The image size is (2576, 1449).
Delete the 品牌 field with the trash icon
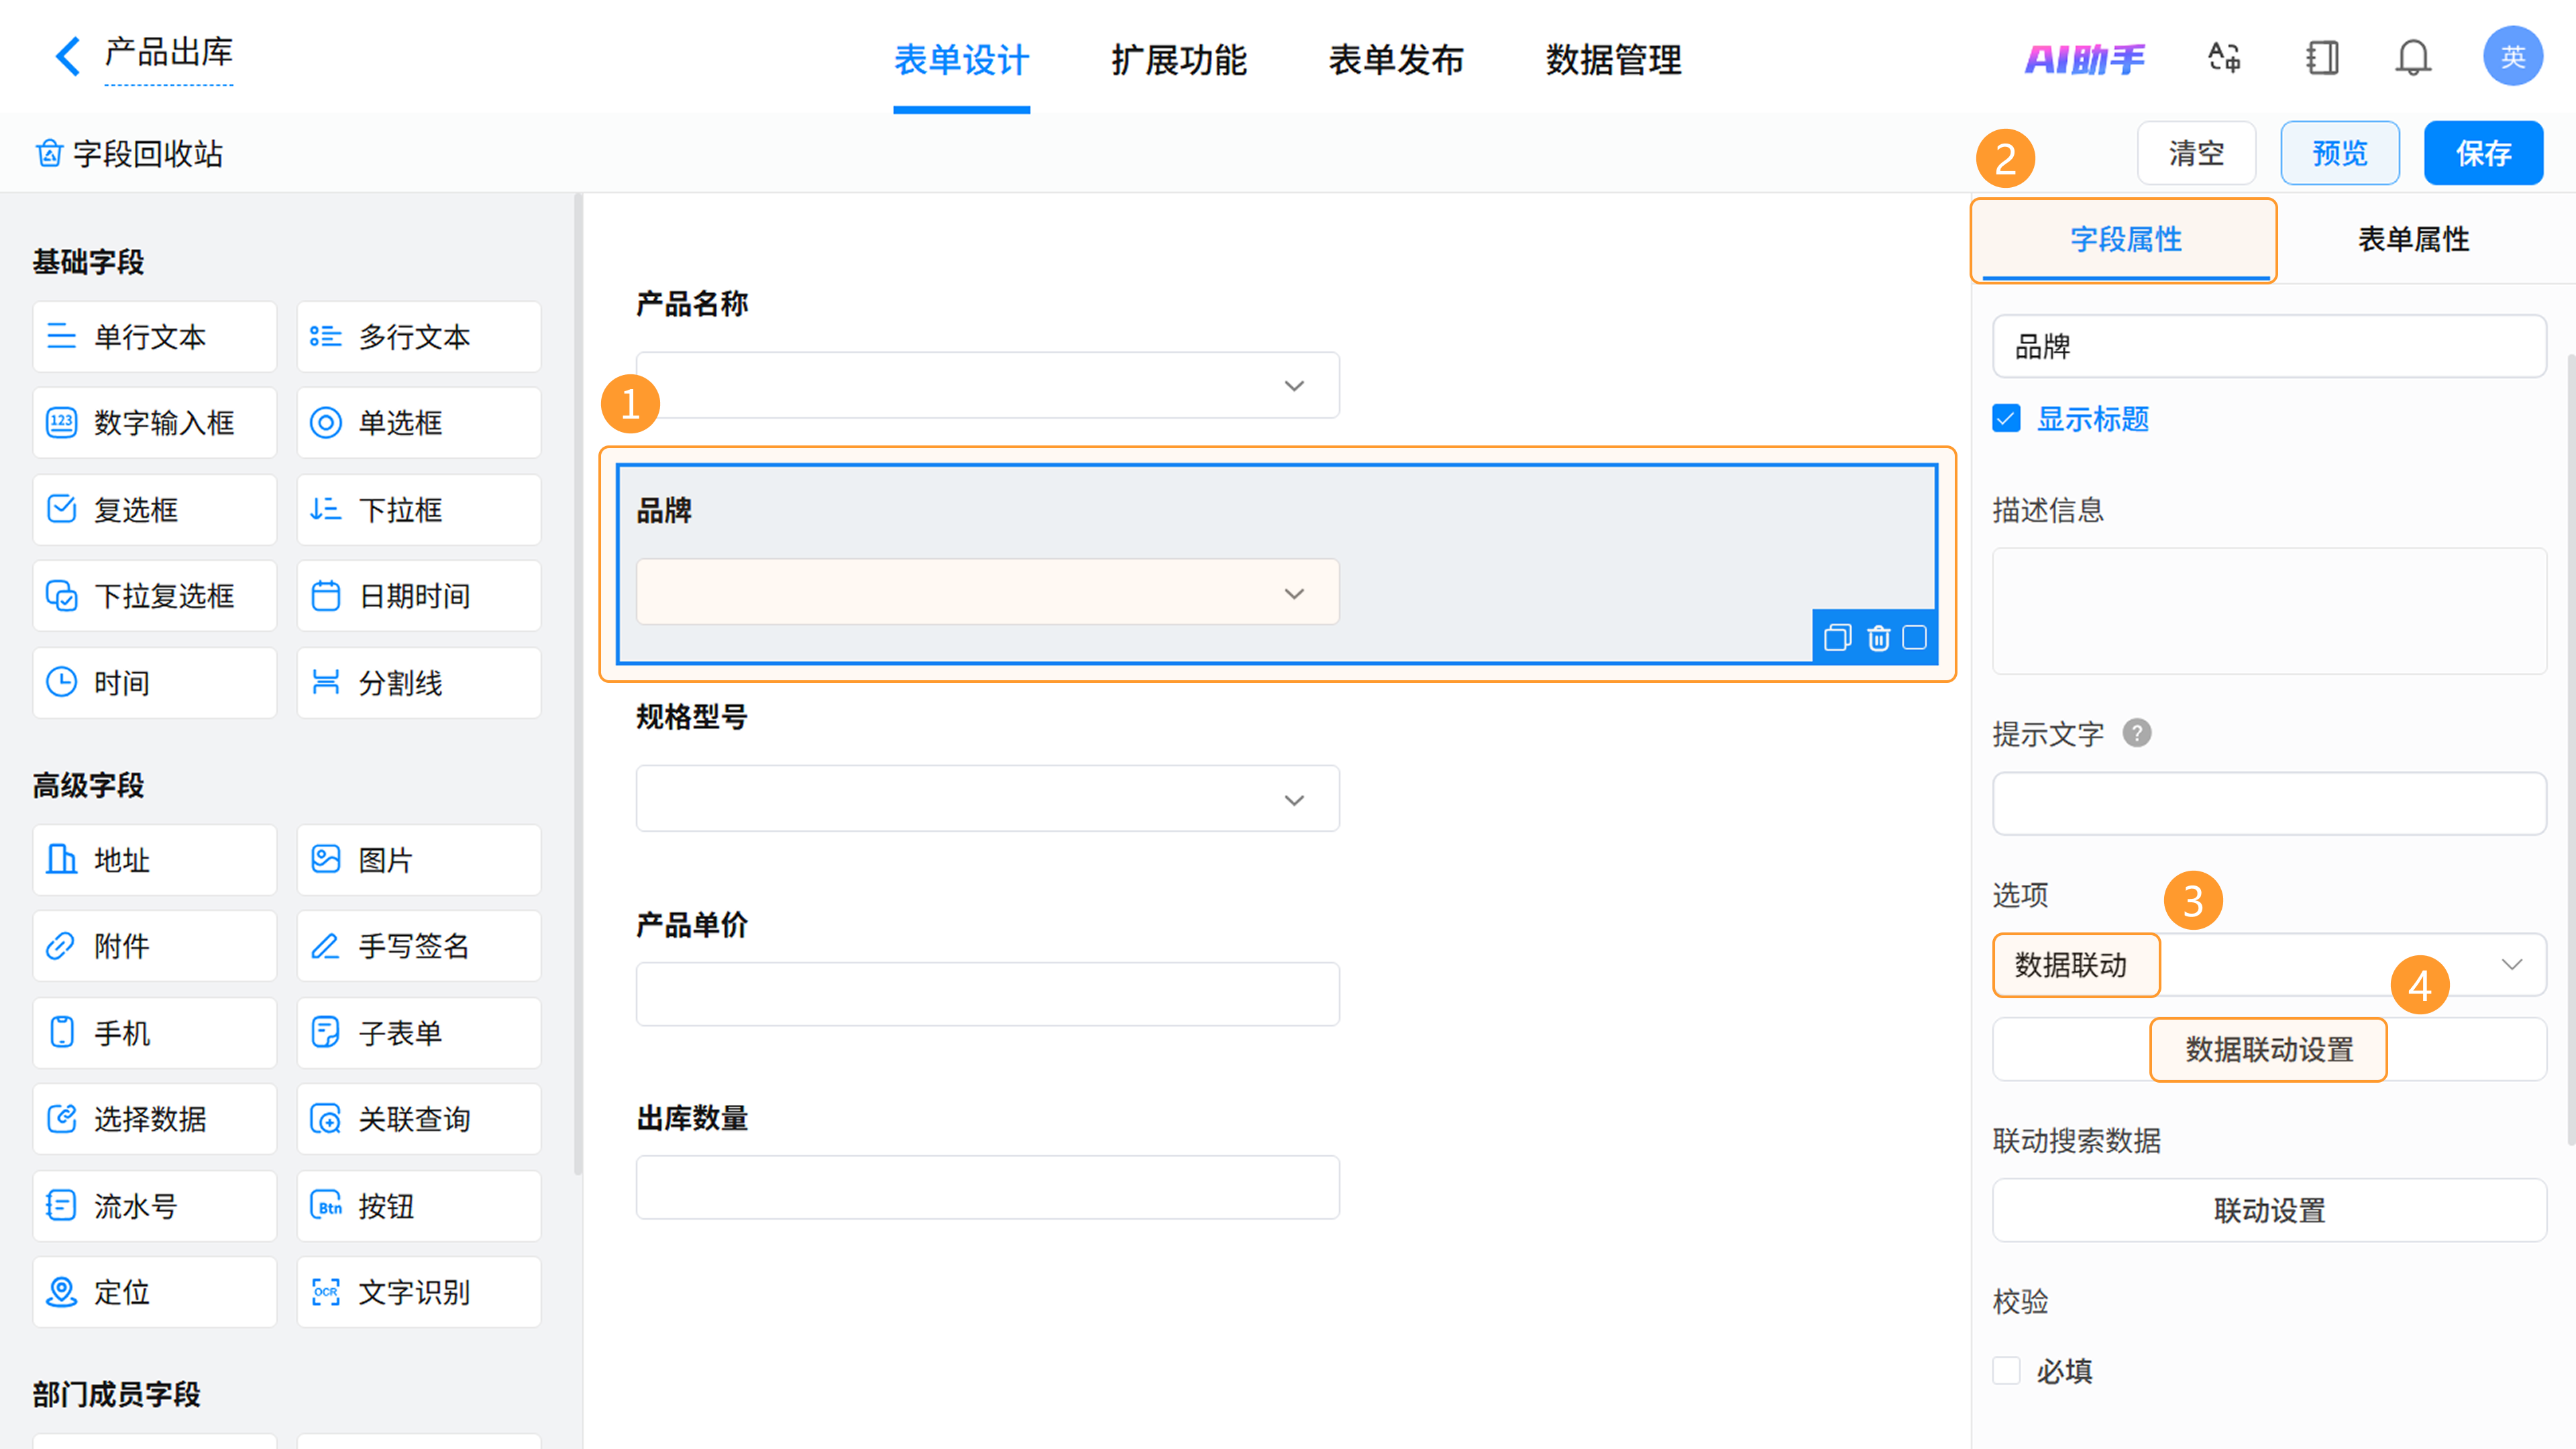[1878, 638]
